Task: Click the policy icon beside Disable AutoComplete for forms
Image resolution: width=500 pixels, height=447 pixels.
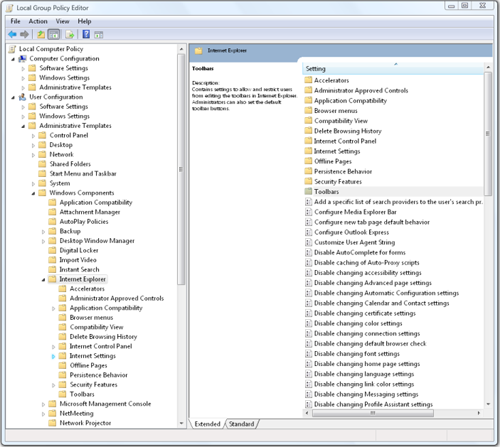Action: click(308, 252)
